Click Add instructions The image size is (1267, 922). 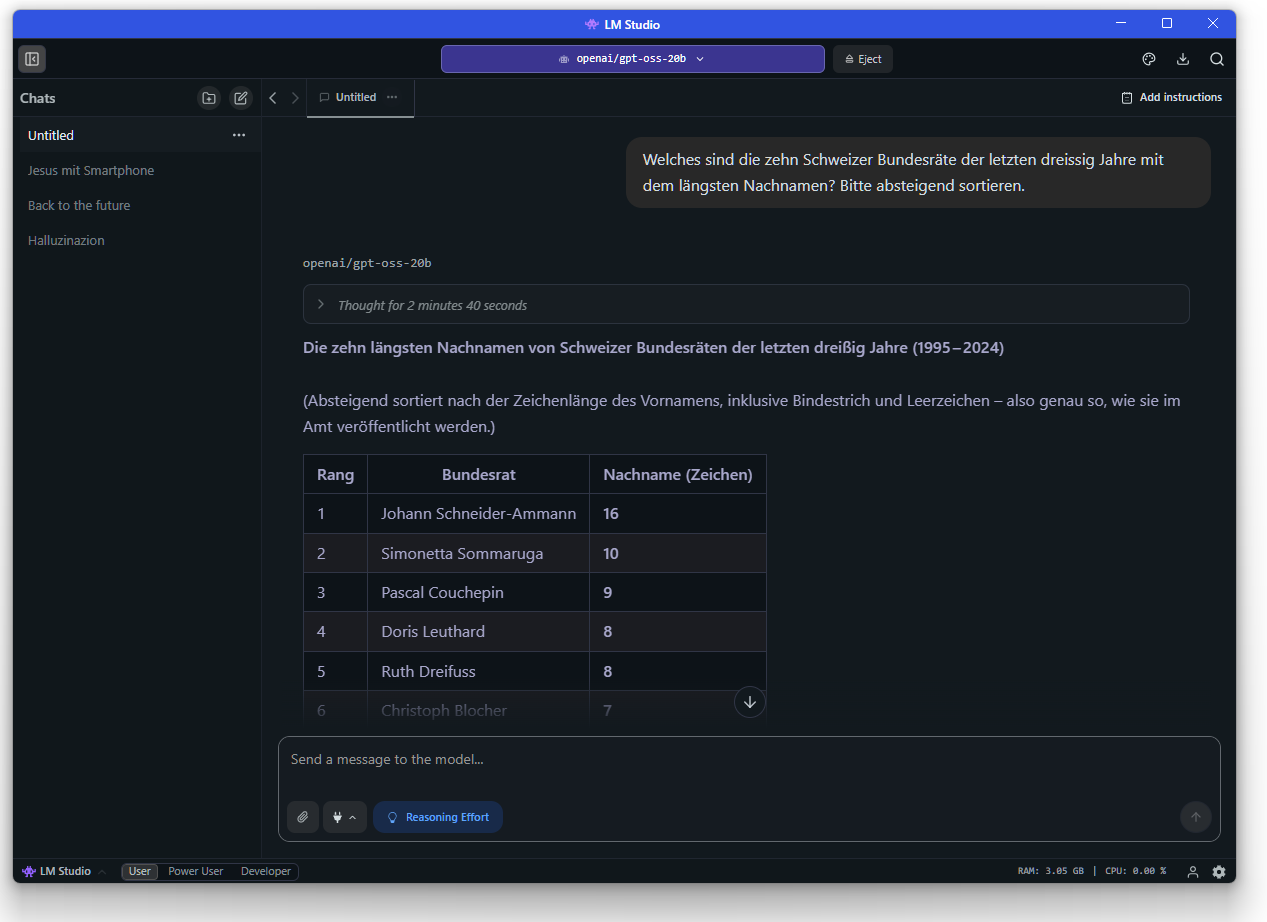1171,98
